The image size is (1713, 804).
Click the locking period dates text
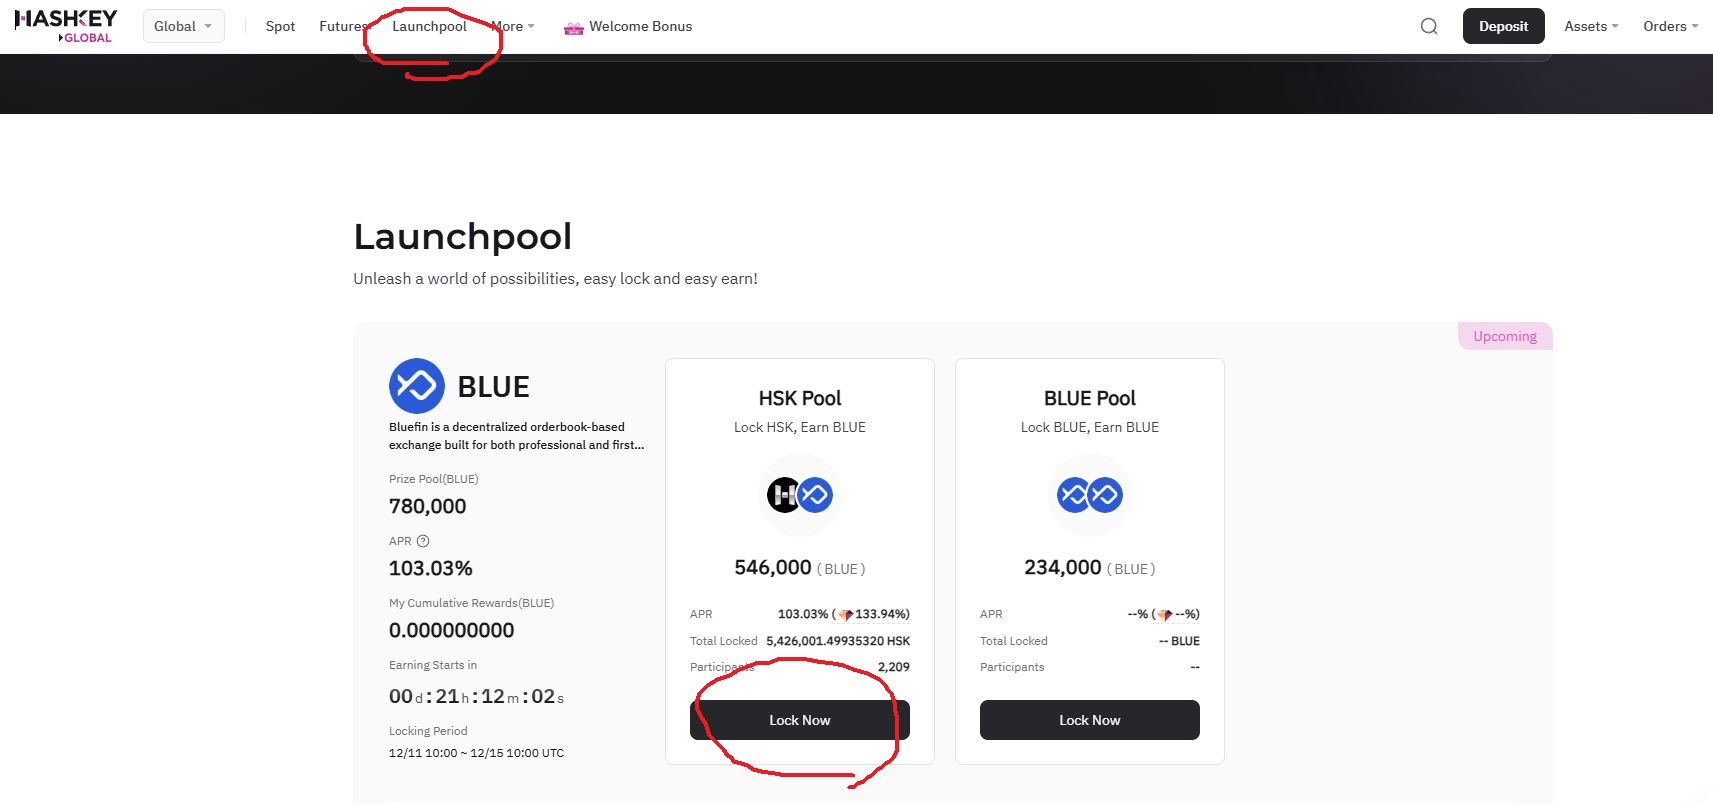pos(476,753)
